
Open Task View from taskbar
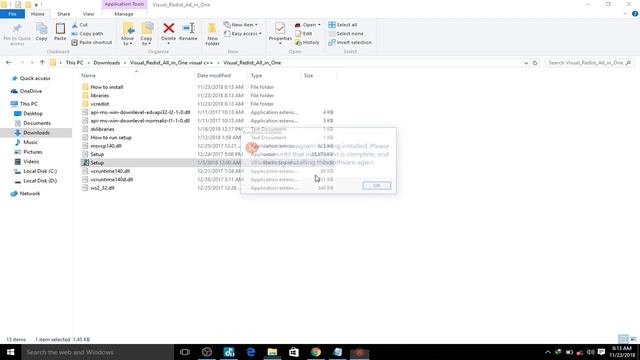click(x=185, y=352)
